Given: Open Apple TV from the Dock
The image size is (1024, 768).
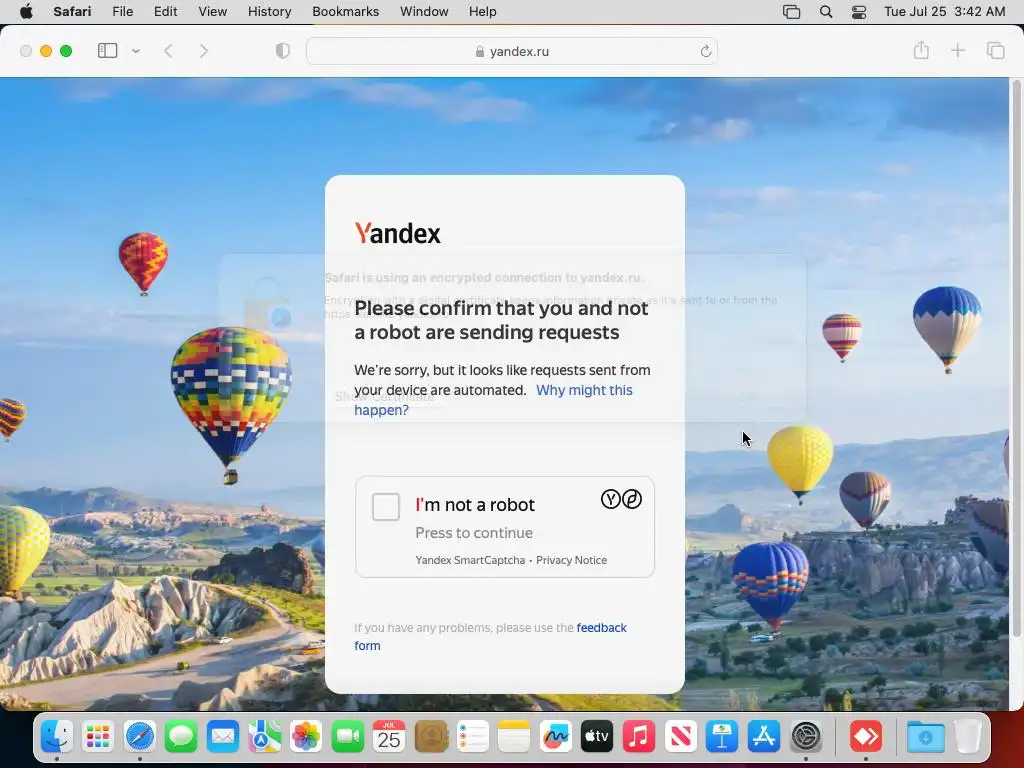Looking at the screenshot, I should tap(597, 737).
